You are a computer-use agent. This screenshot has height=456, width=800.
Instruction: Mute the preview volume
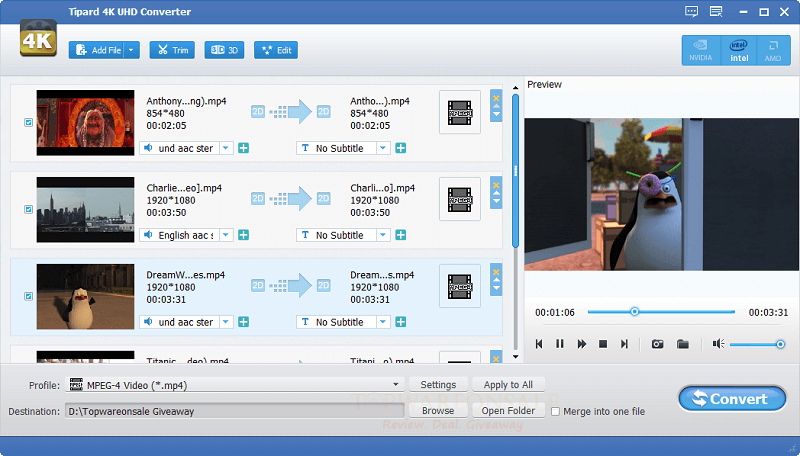718,344
